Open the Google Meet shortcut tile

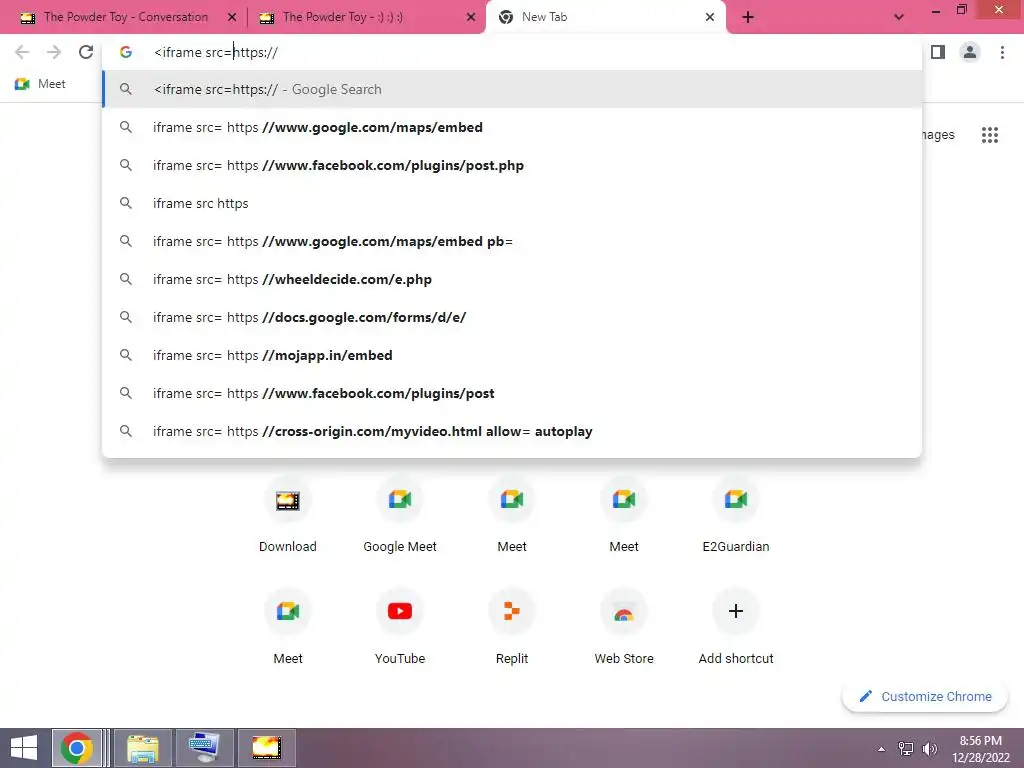tap(400, 516)
